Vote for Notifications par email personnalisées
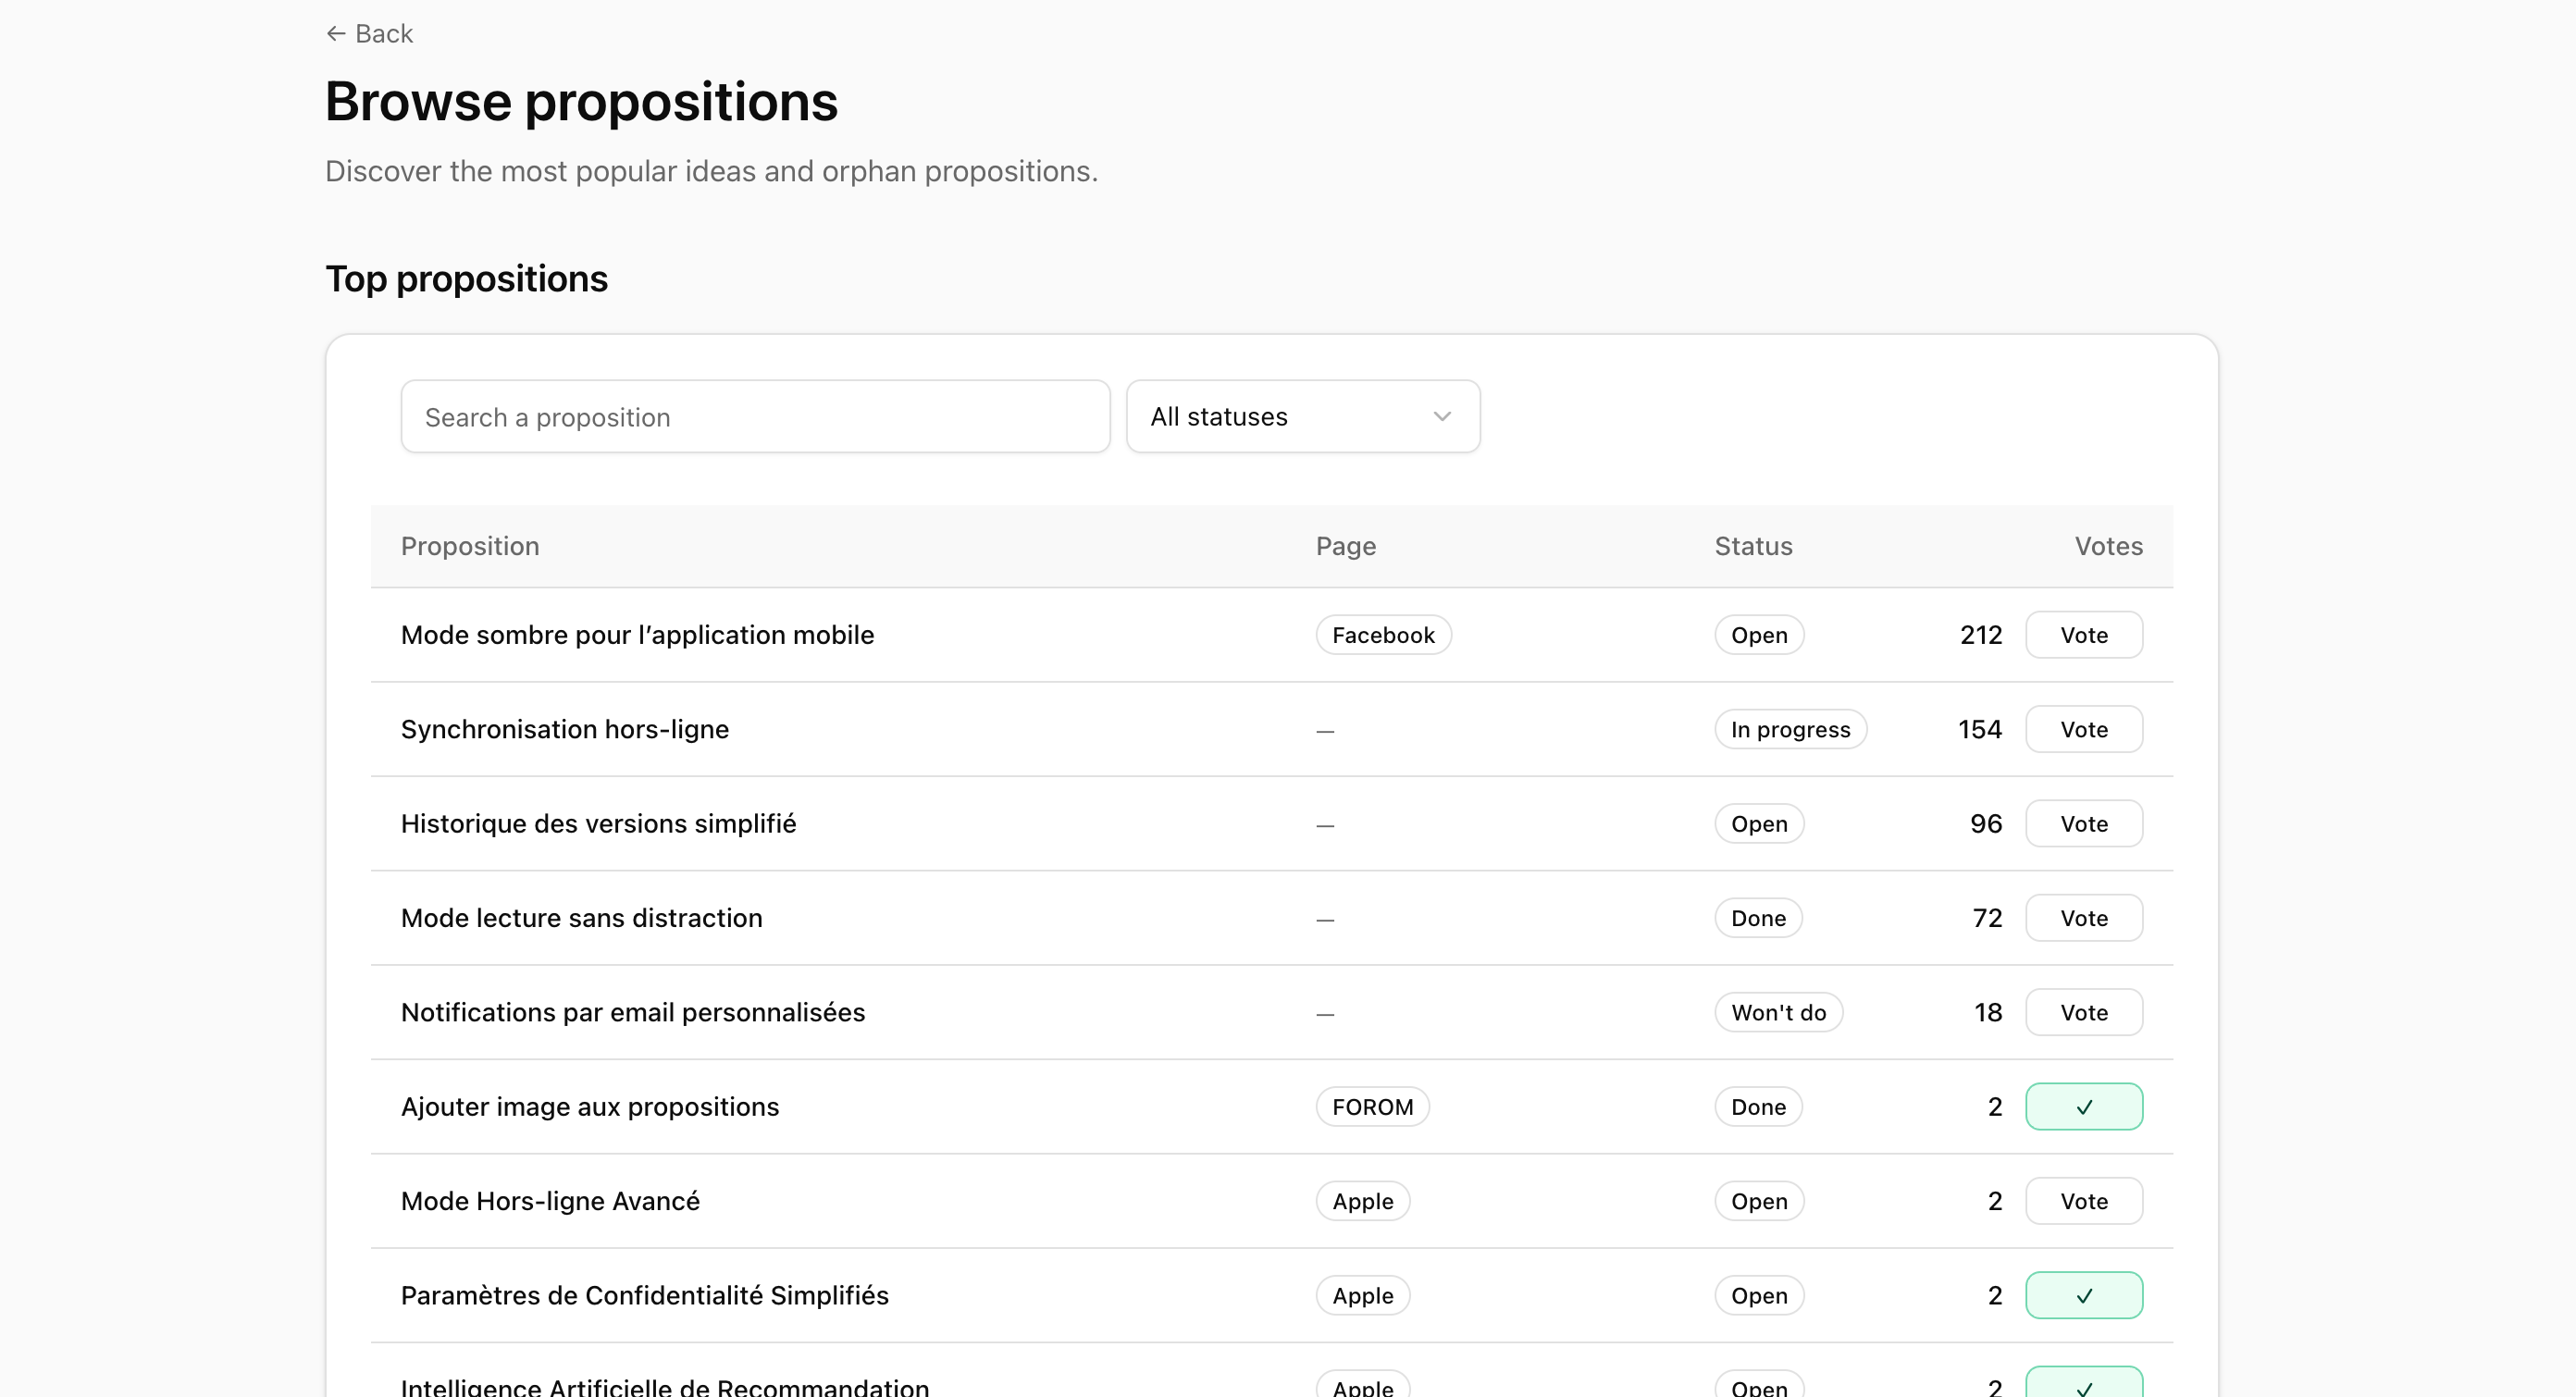The height and width of the screenshot is (1397, 2576). point(2083,1012)
